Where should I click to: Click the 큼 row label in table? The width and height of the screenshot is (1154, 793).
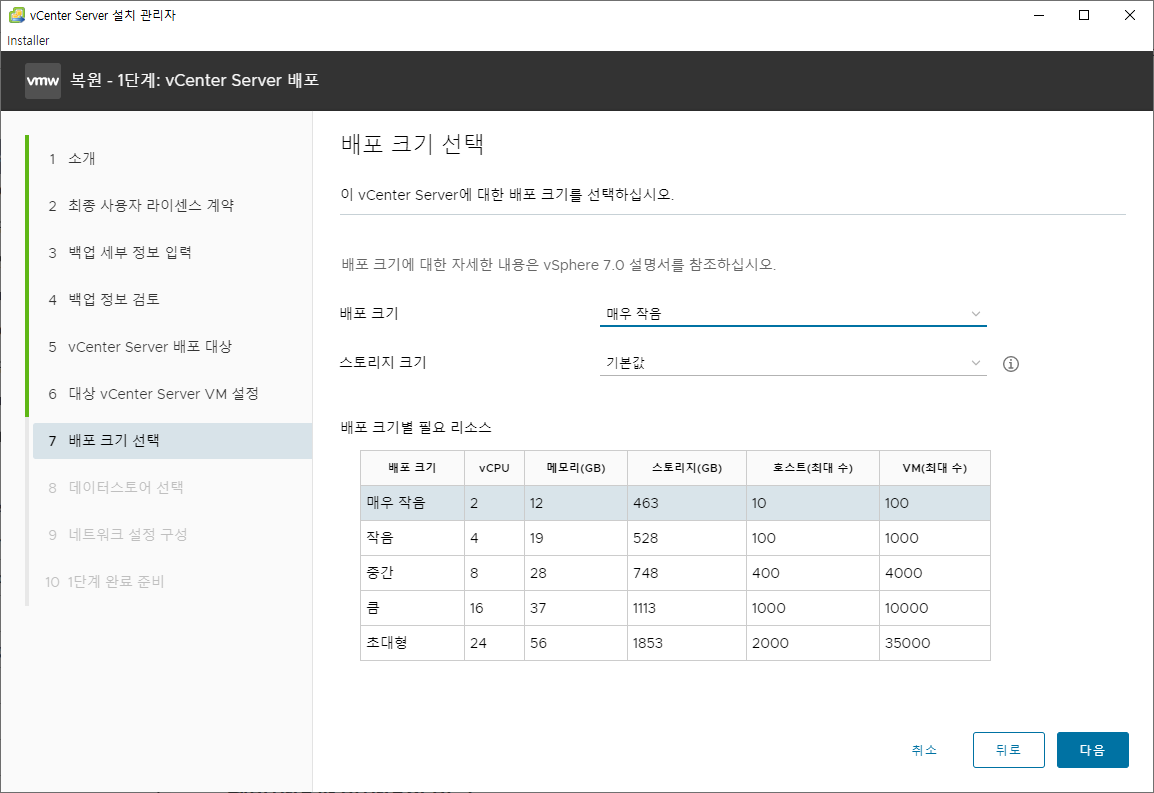[373, 608]
